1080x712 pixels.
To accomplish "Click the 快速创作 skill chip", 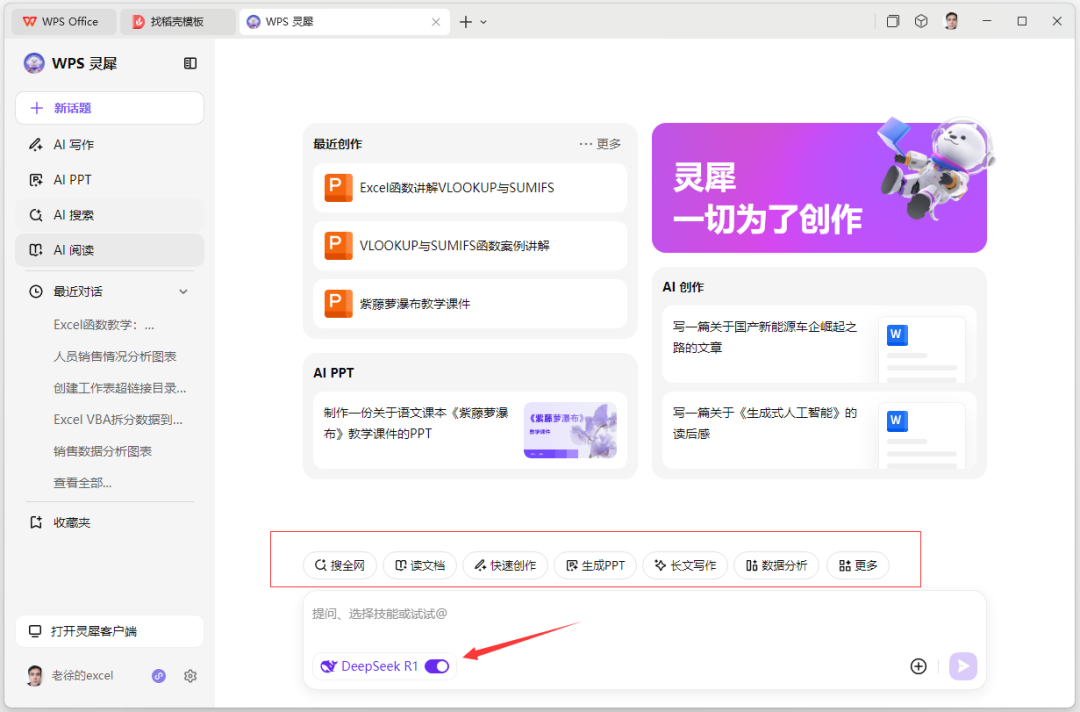I will pyautogui.click(x=506, y=565).
